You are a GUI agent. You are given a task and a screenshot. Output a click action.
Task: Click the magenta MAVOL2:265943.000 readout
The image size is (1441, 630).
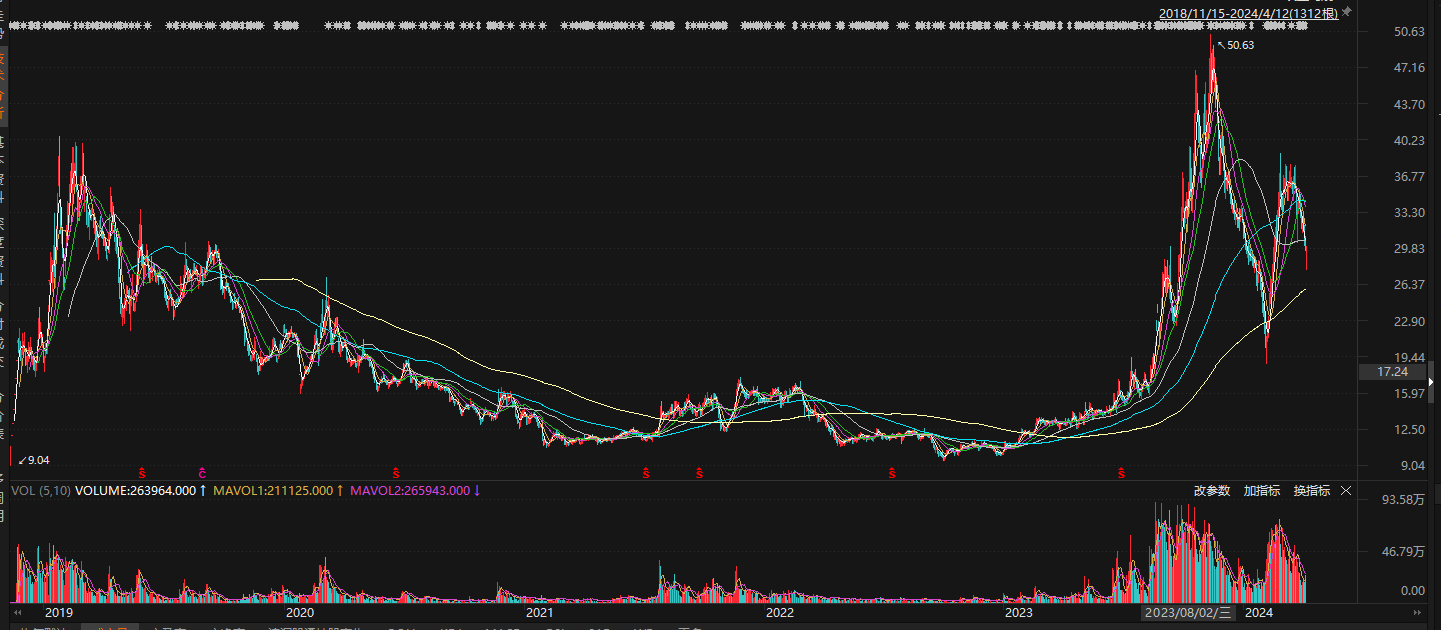pyautogui.click(x=410, y=491)
